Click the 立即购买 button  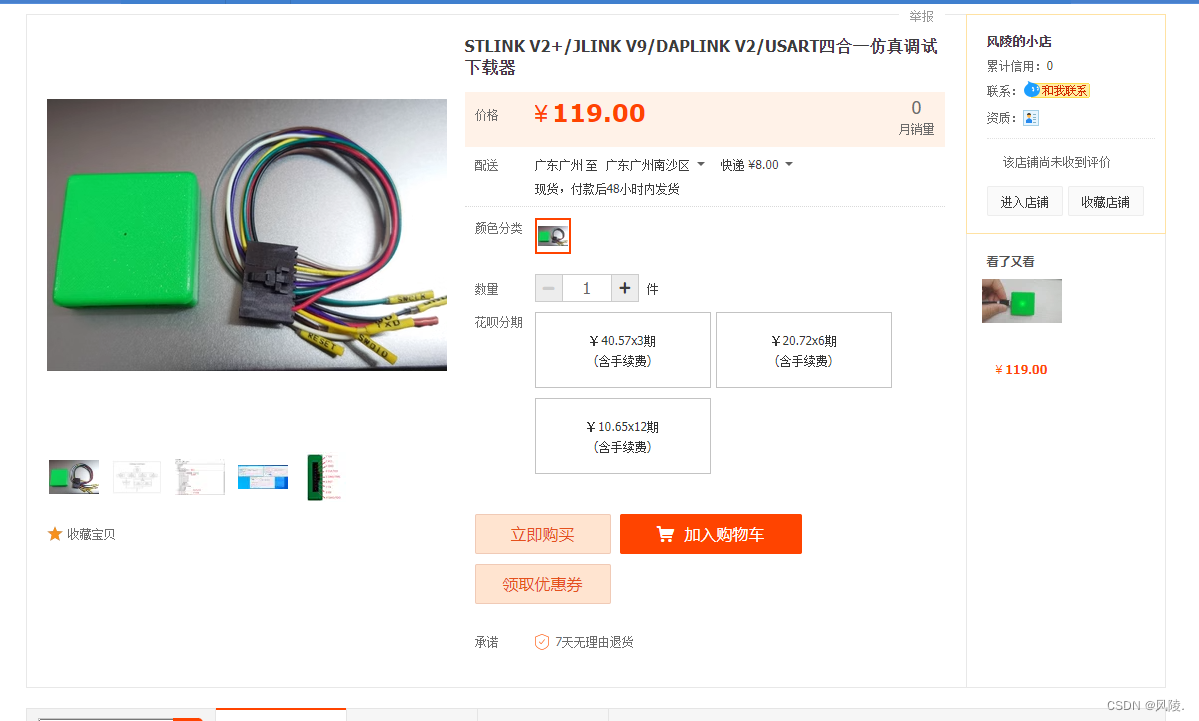pos(542,534)
